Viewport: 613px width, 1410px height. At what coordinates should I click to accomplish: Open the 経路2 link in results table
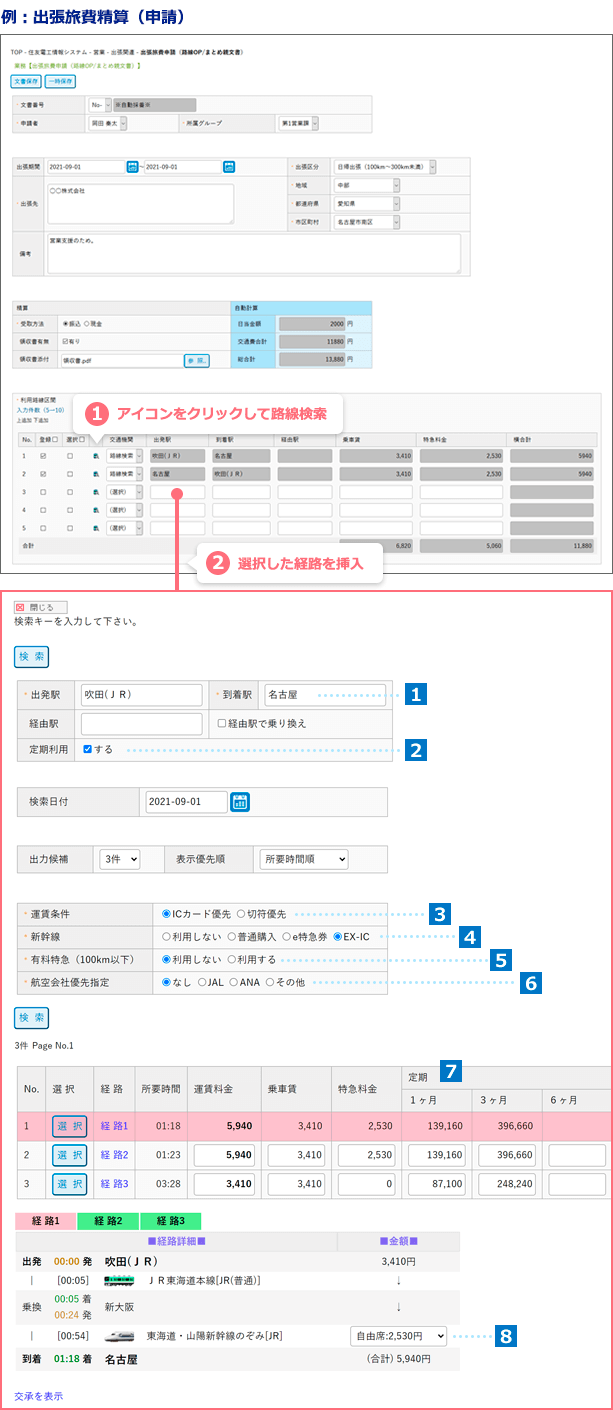113,1155
